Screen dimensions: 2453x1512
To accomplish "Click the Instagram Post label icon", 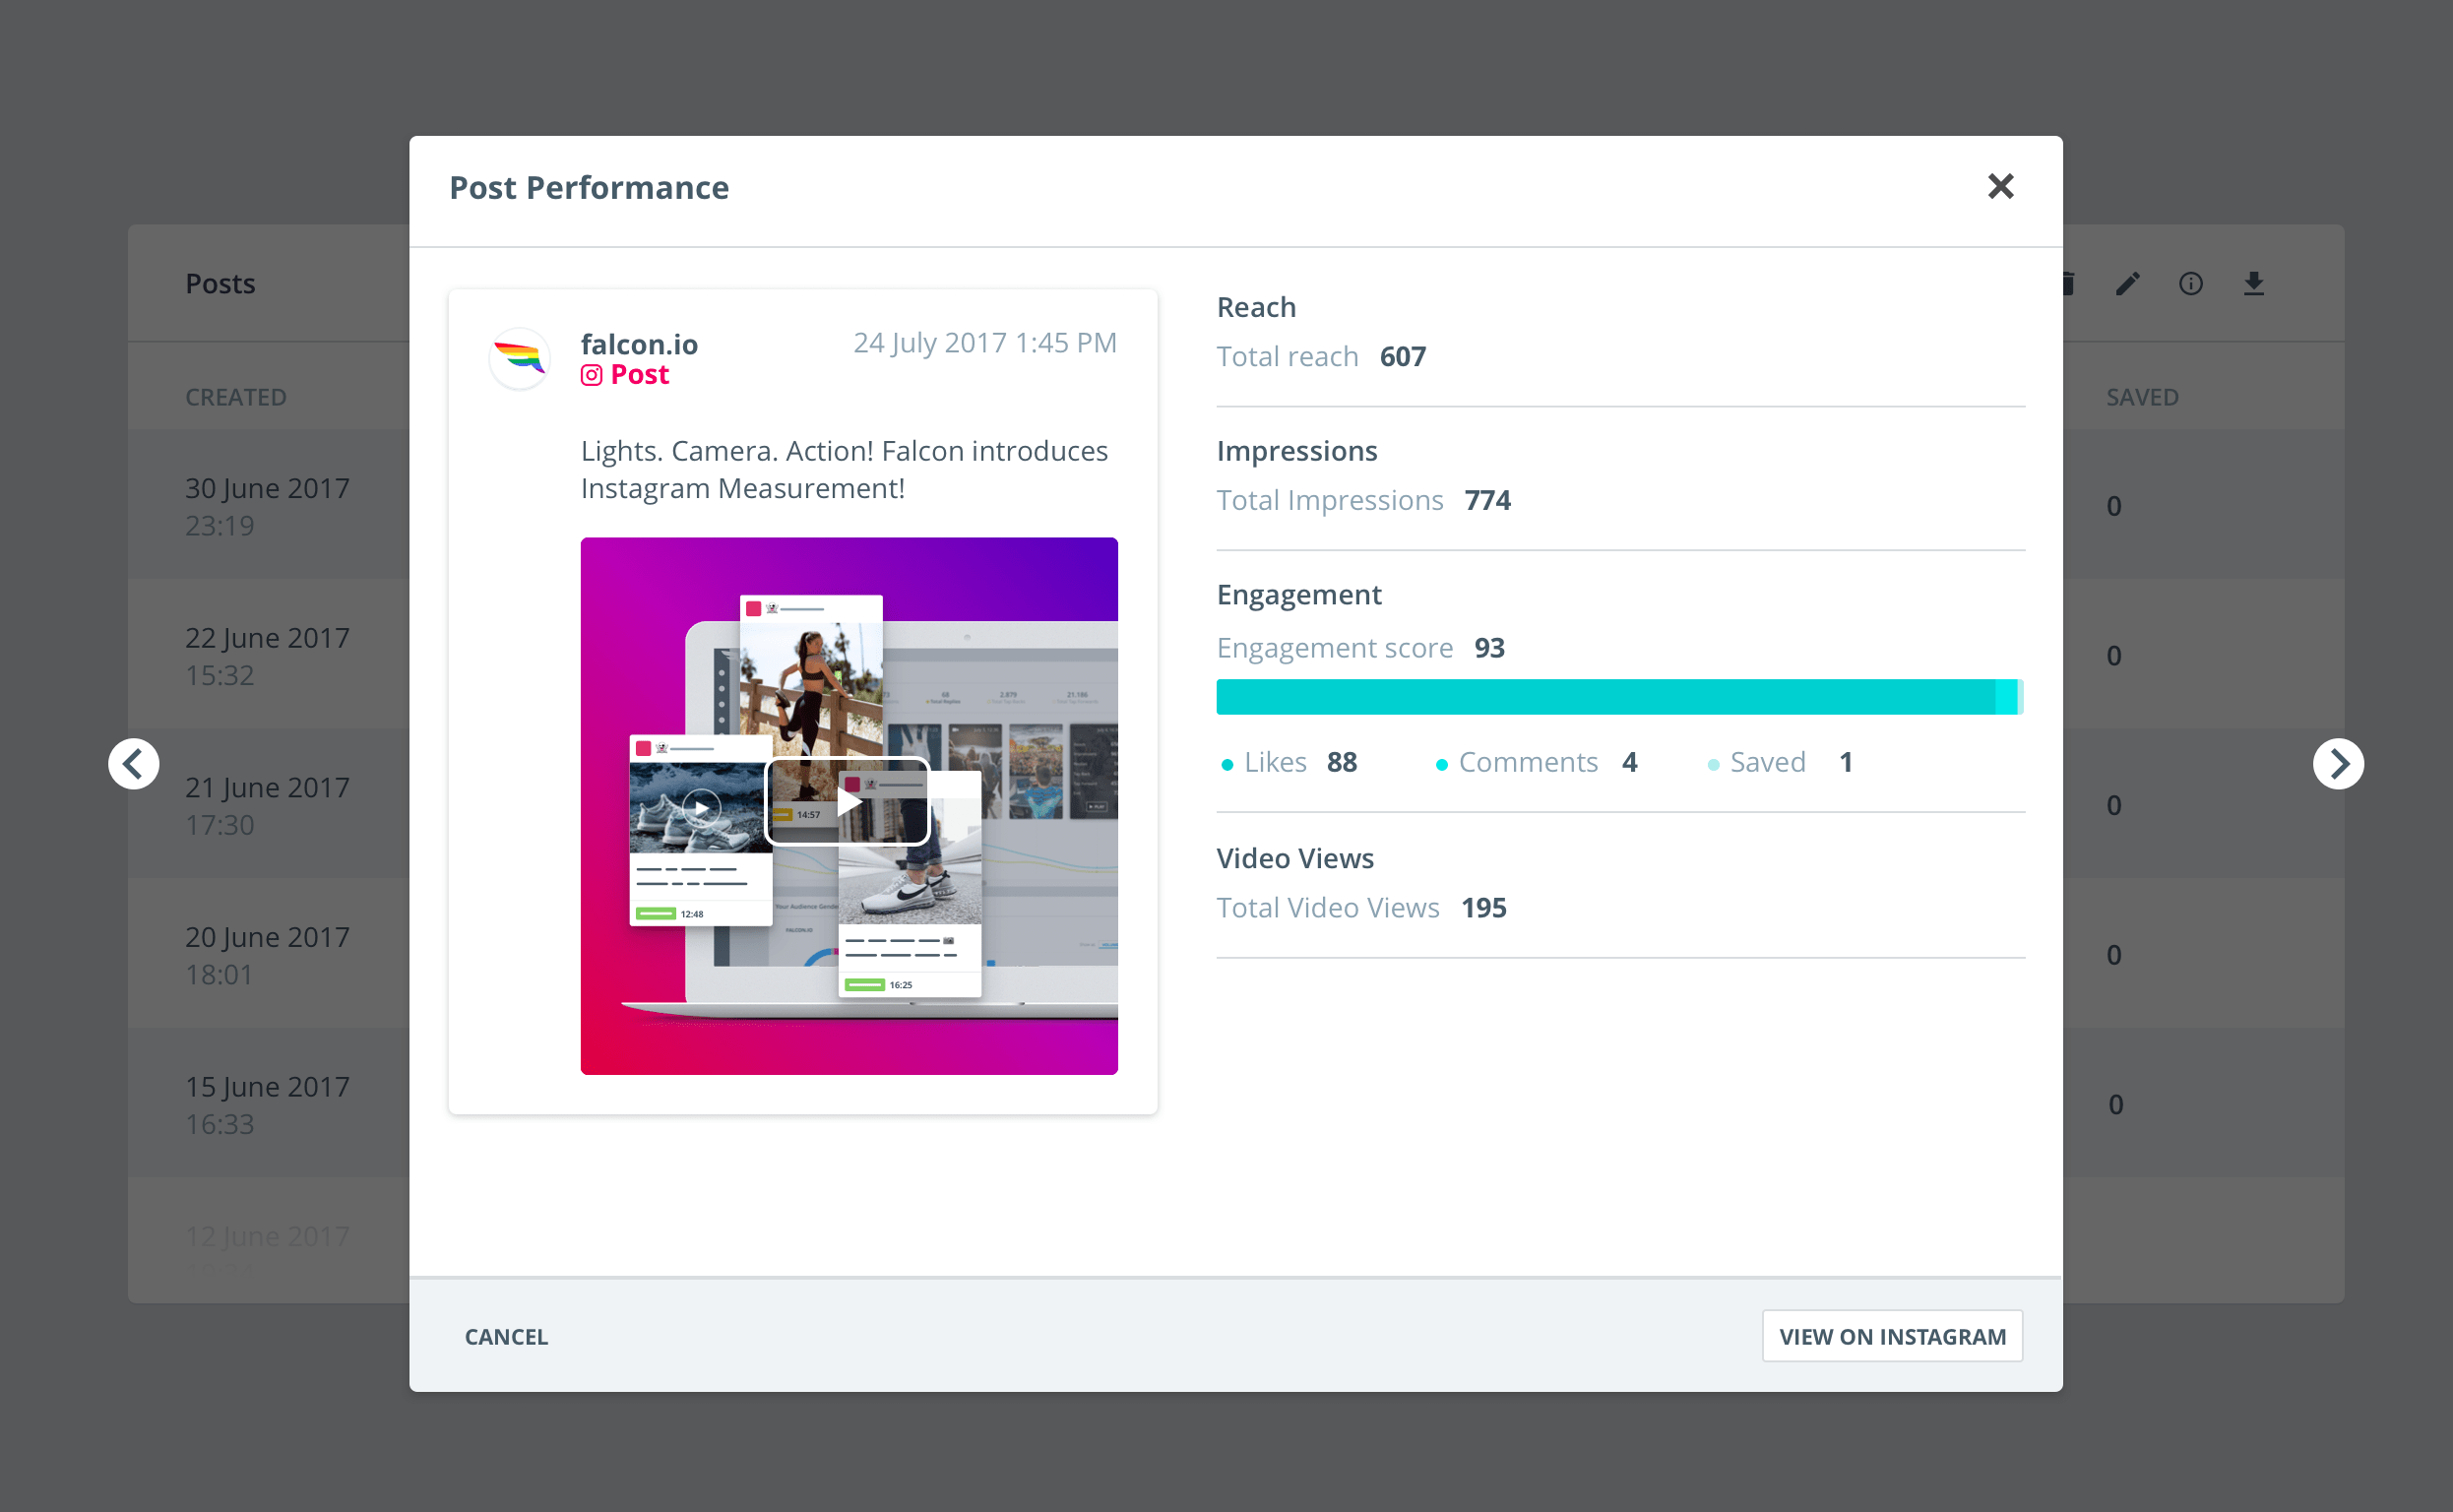I will tap(592, 375).
